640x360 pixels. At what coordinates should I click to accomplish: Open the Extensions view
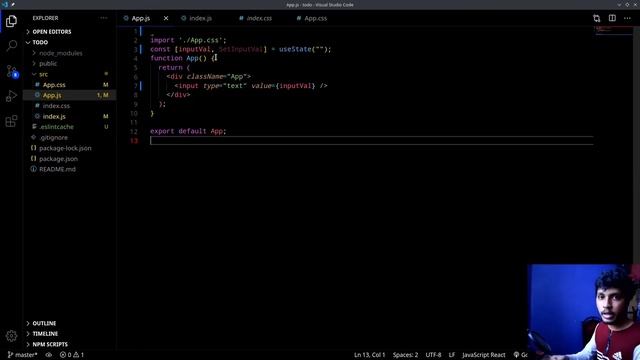click(11, 121)
